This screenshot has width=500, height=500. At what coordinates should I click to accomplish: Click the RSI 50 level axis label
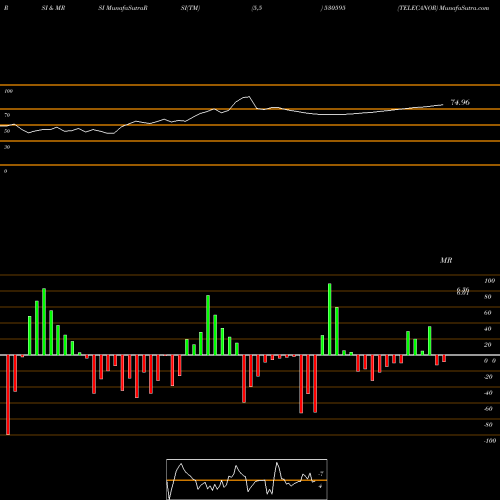tap(7, 131)
